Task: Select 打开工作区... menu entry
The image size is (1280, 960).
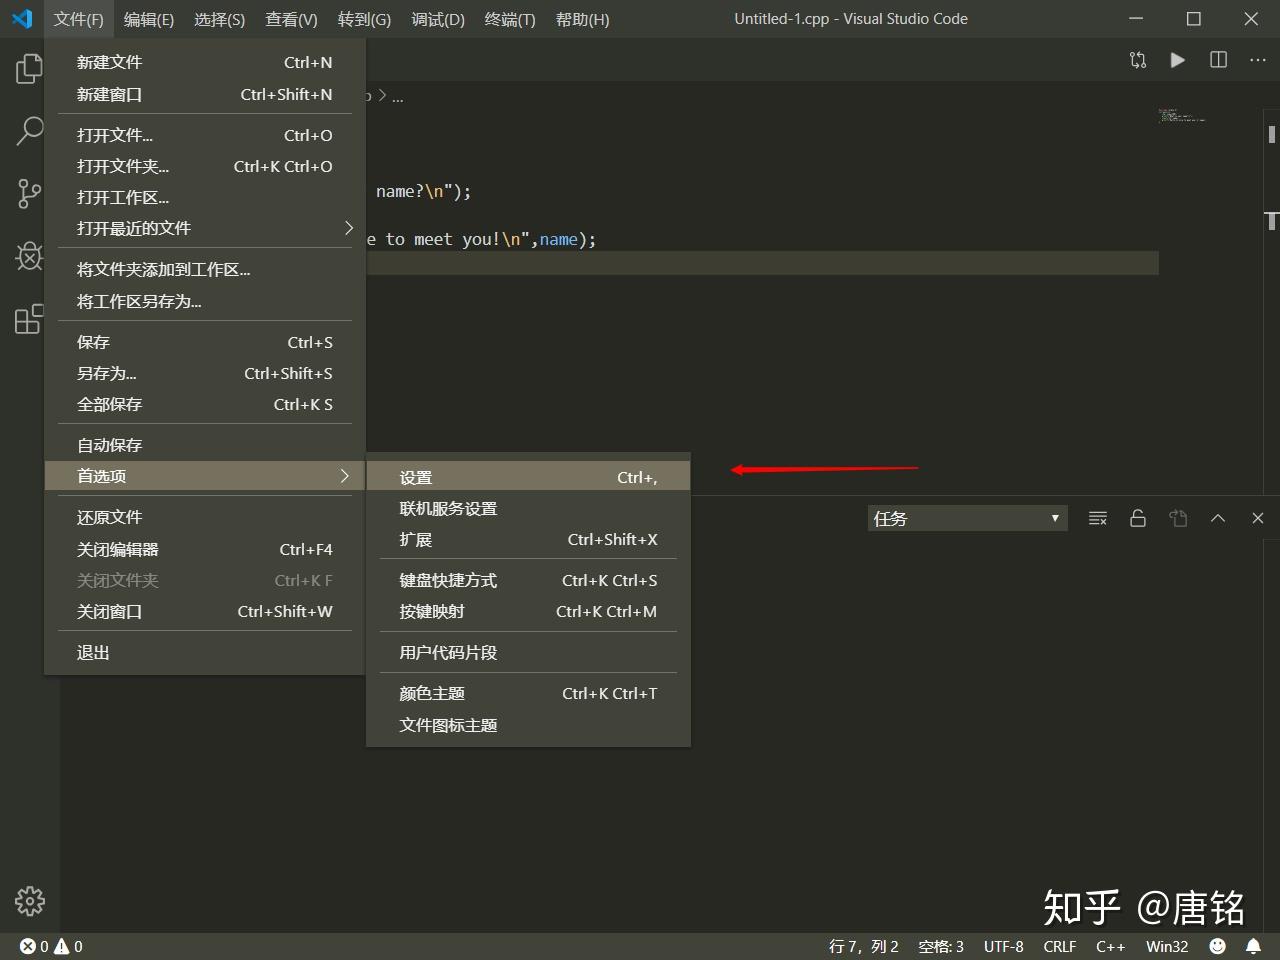Action: (205, 197)
